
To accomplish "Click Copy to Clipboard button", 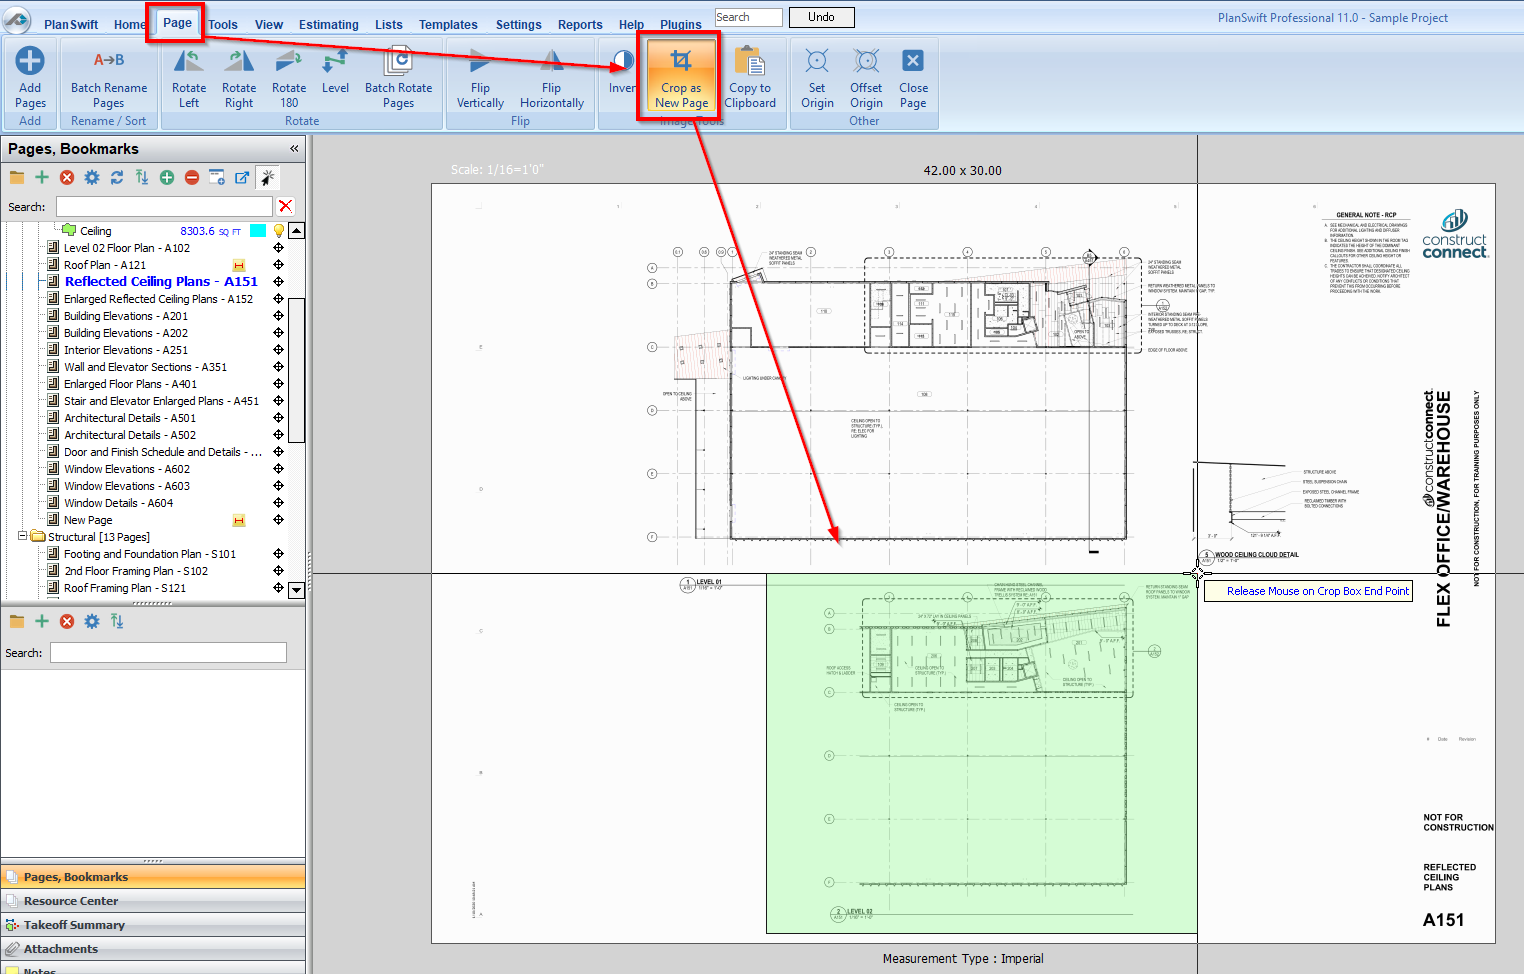I will click(x=750, y=78).
